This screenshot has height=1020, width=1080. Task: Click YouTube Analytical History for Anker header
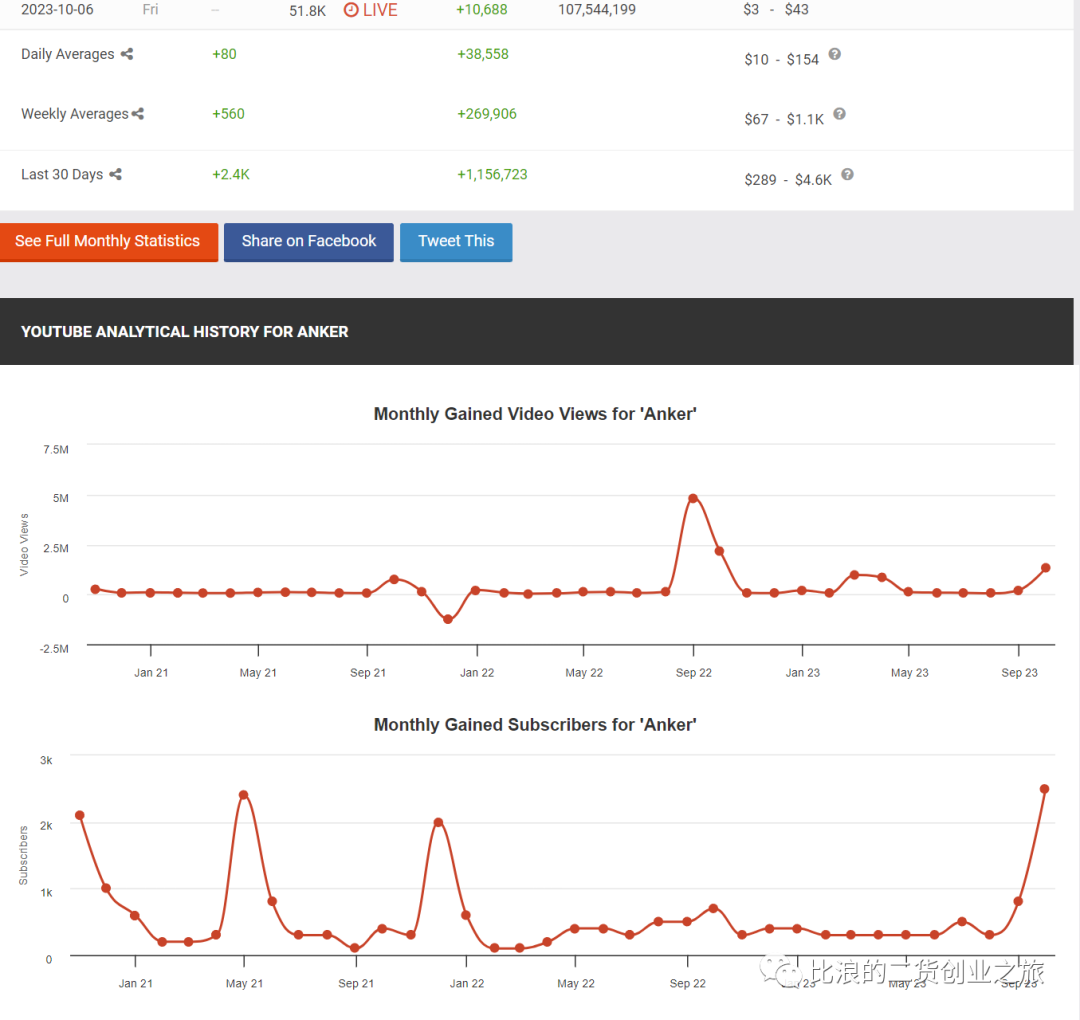click(185, 332)
